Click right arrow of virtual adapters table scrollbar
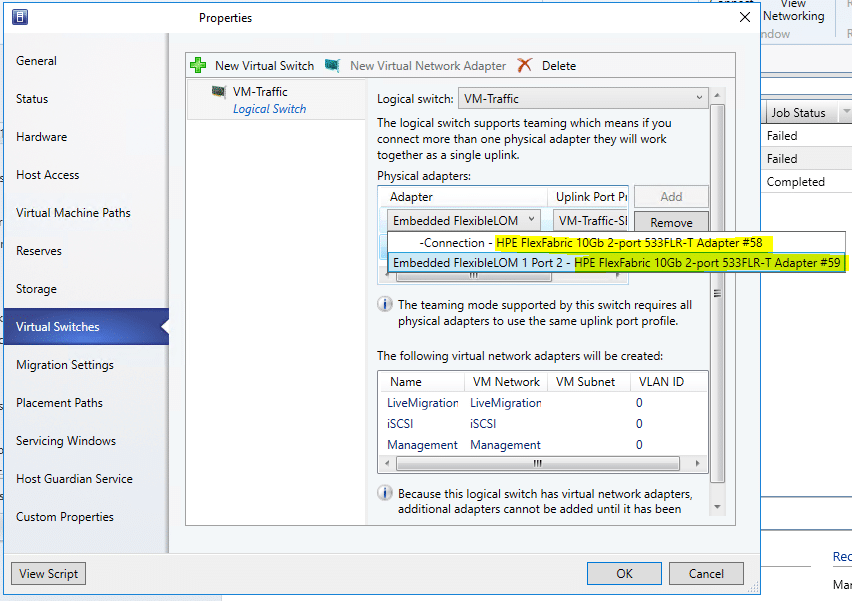The image size is (852, 601). click(698, 464)
